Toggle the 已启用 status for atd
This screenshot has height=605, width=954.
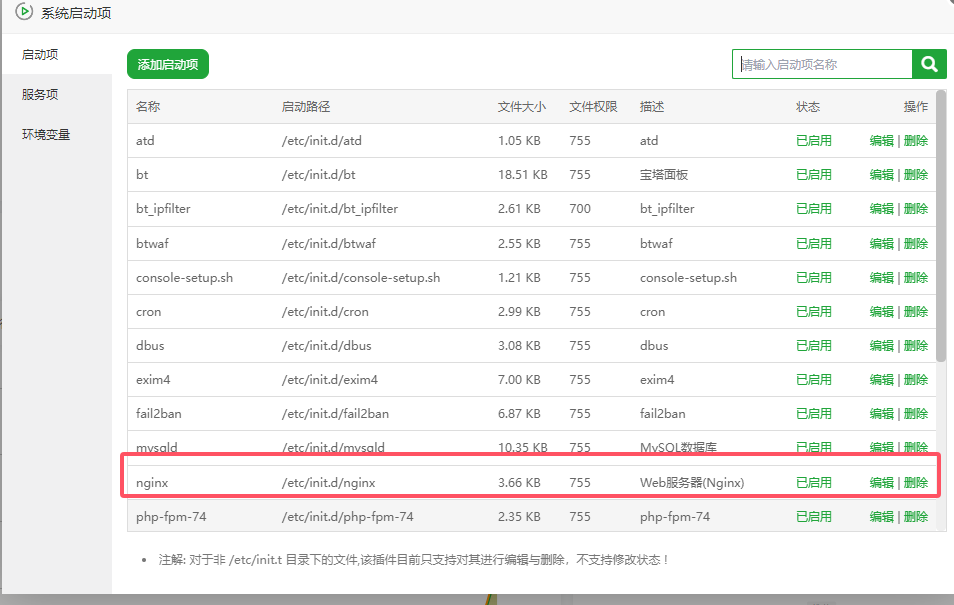tap(813, 141)
